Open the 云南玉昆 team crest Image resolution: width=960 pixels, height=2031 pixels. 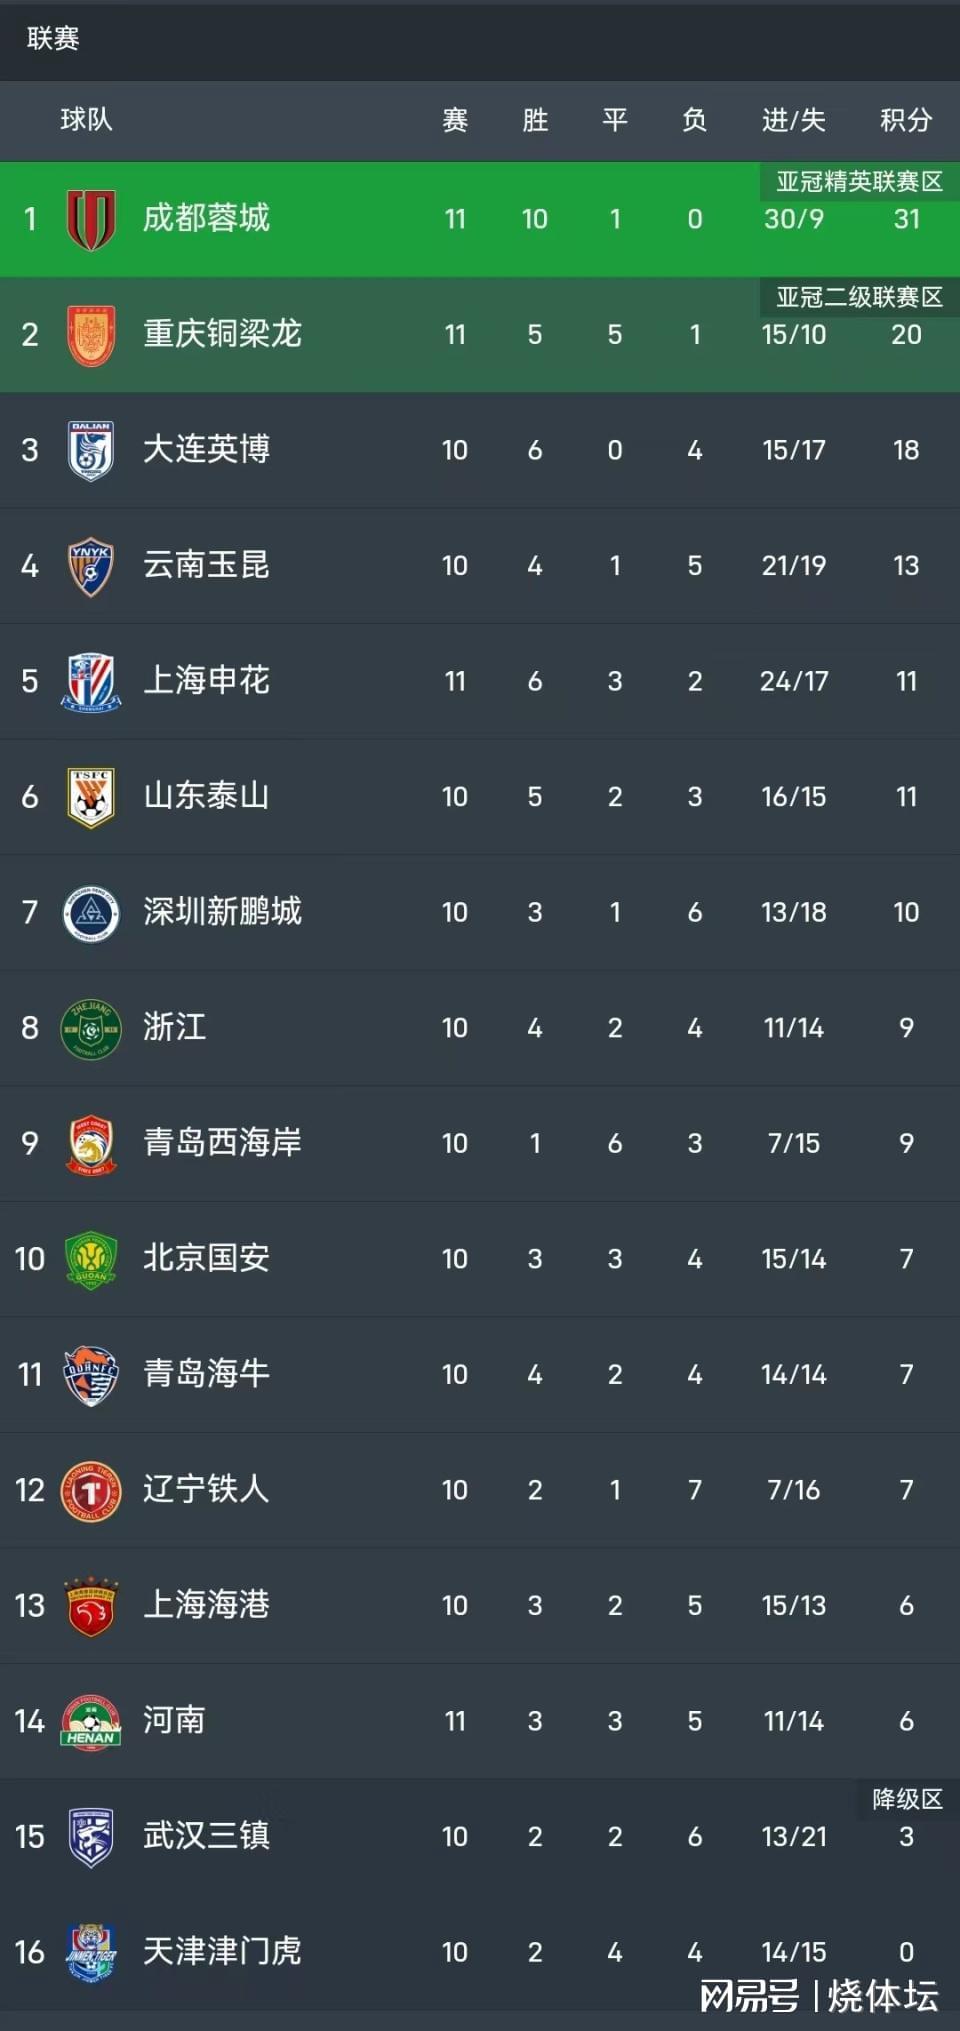pos(91,566)
